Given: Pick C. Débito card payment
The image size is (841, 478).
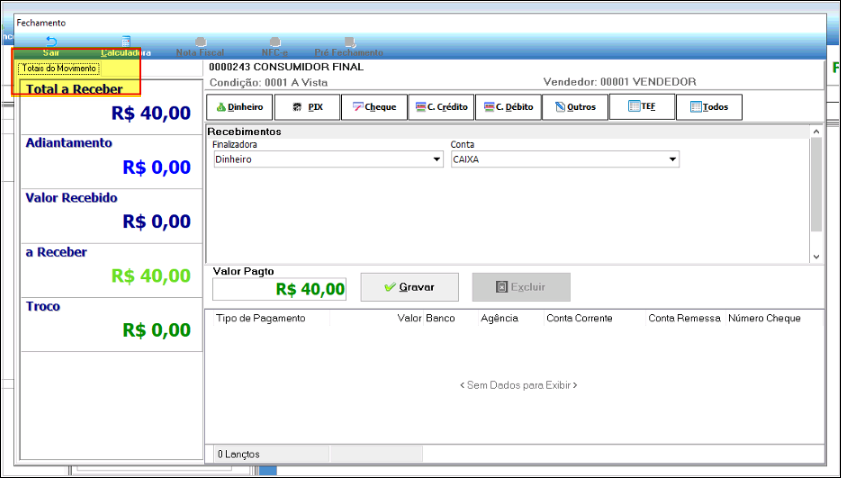Looking at the screenshot, I should click(507, 107).
